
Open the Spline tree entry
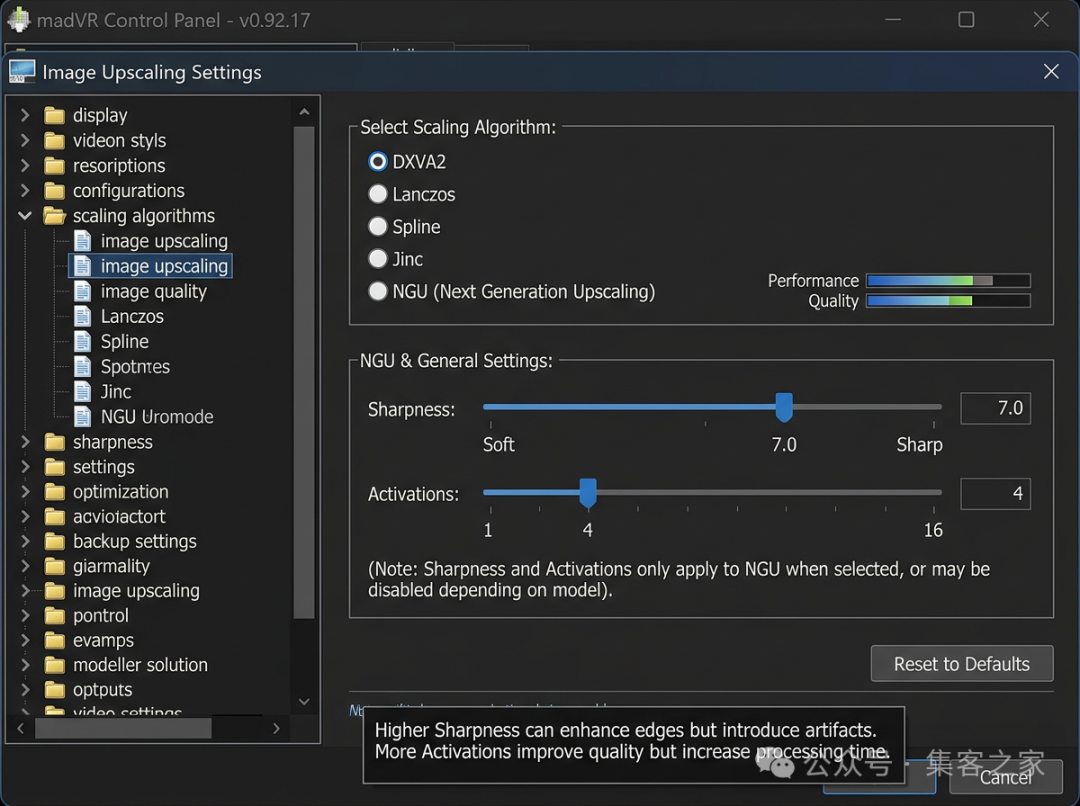(x=124, y=341)
